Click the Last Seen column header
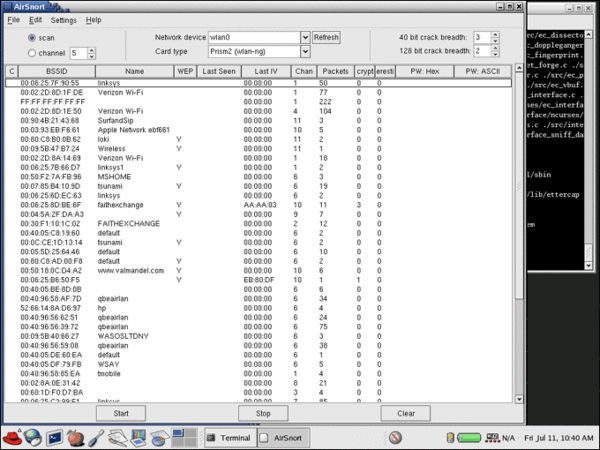The image size is (600, 450). pyautogui.click(x=219, y=71)
